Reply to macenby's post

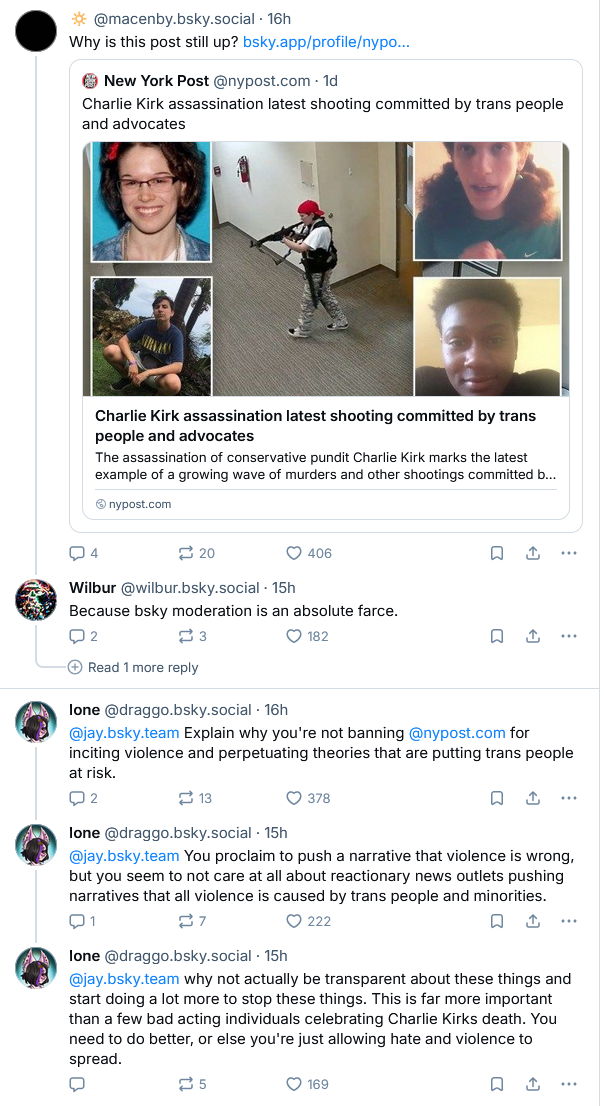point(76,553)
